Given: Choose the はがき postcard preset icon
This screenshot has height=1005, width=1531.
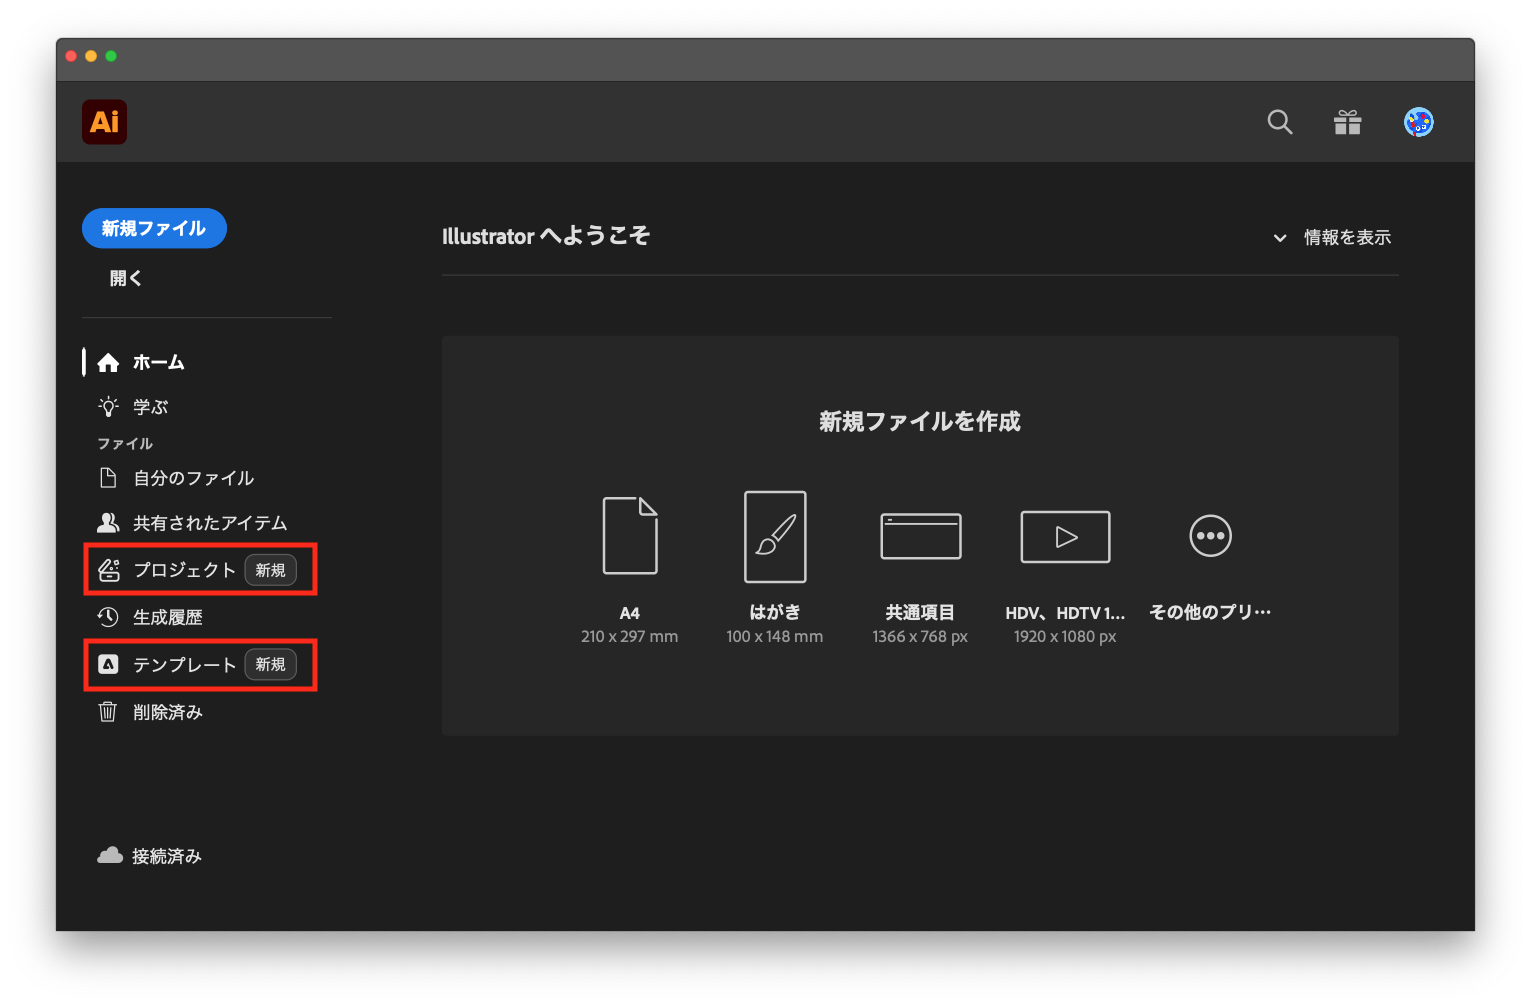Looking at the screenshot, I should 774,536.
